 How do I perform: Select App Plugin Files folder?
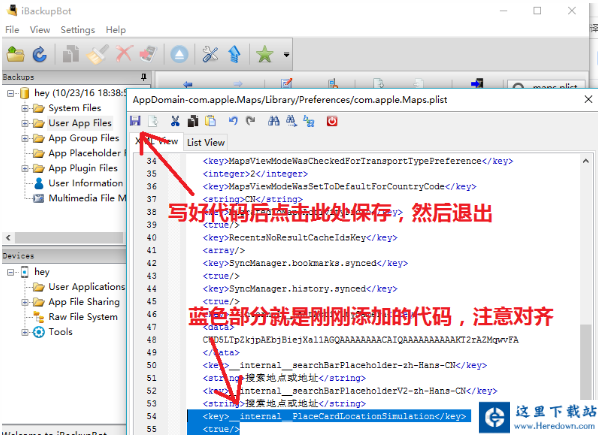(x=83, y=168)
